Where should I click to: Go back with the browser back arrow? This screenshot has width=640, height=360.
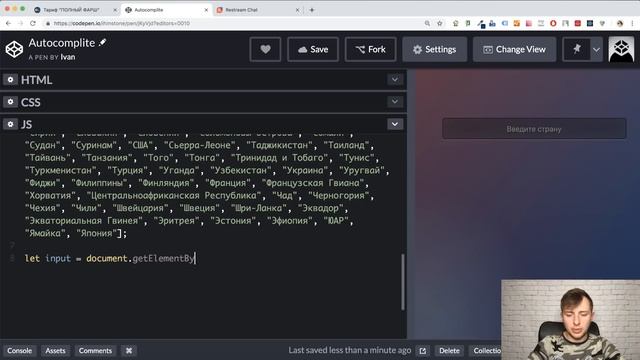9,23
